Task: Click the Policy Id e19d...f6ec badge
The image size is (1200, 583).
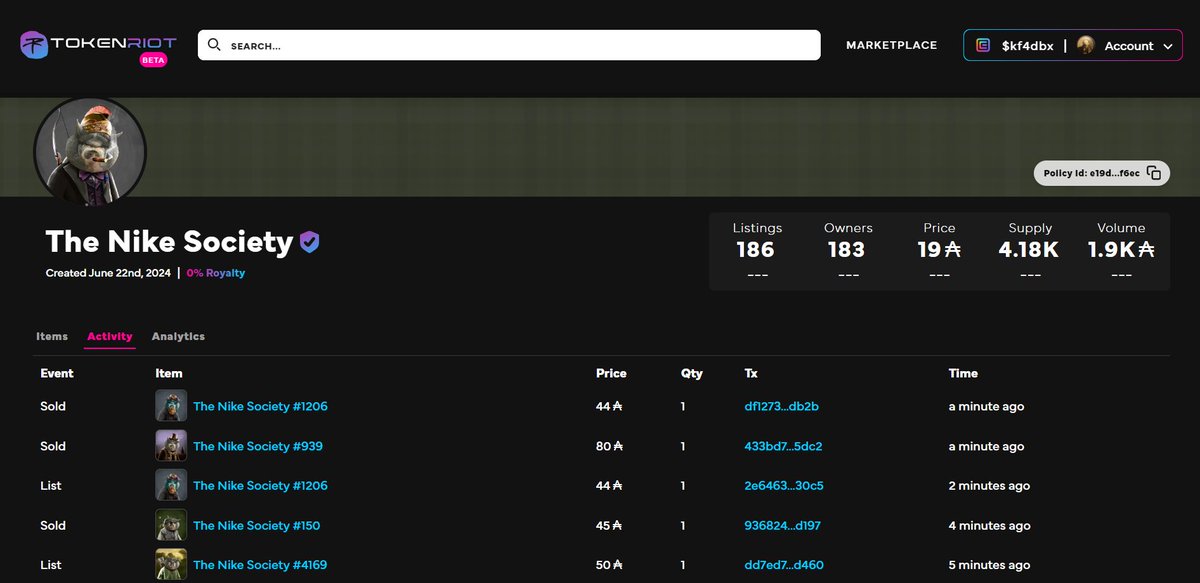Action: 1101,173
